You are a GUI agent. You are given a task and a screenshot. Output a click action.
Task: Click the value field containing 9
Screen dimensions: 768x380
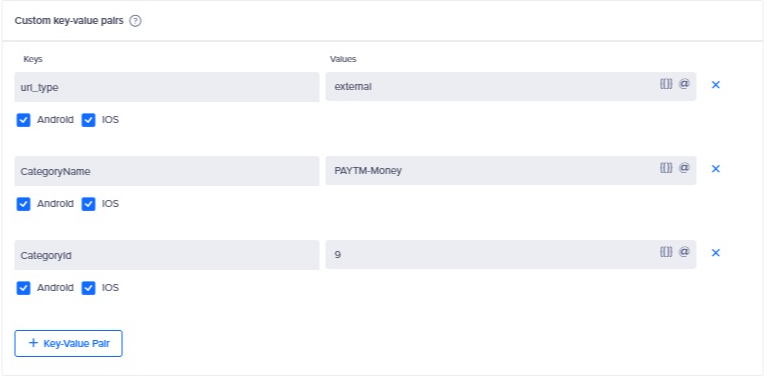[x=511, y=255]
